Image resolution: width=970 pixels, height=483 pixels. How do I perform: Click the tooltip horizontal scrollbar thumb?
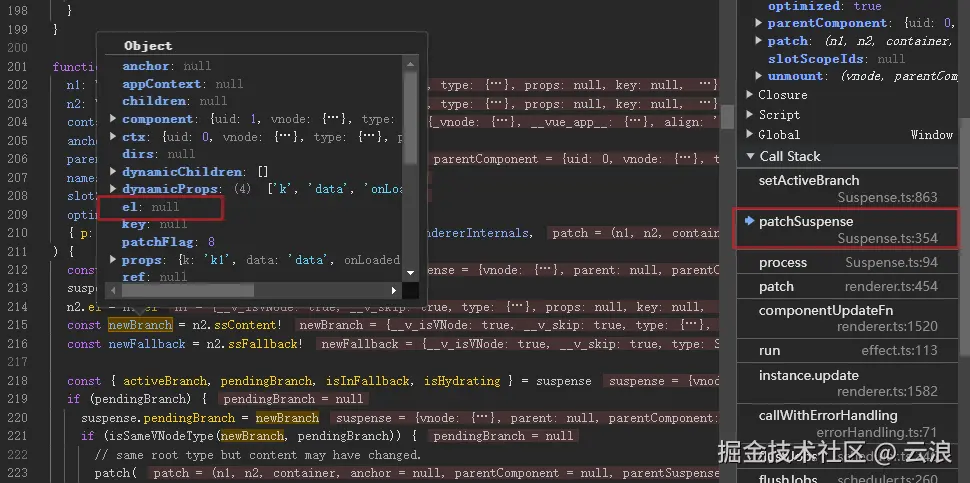(186, 290)
